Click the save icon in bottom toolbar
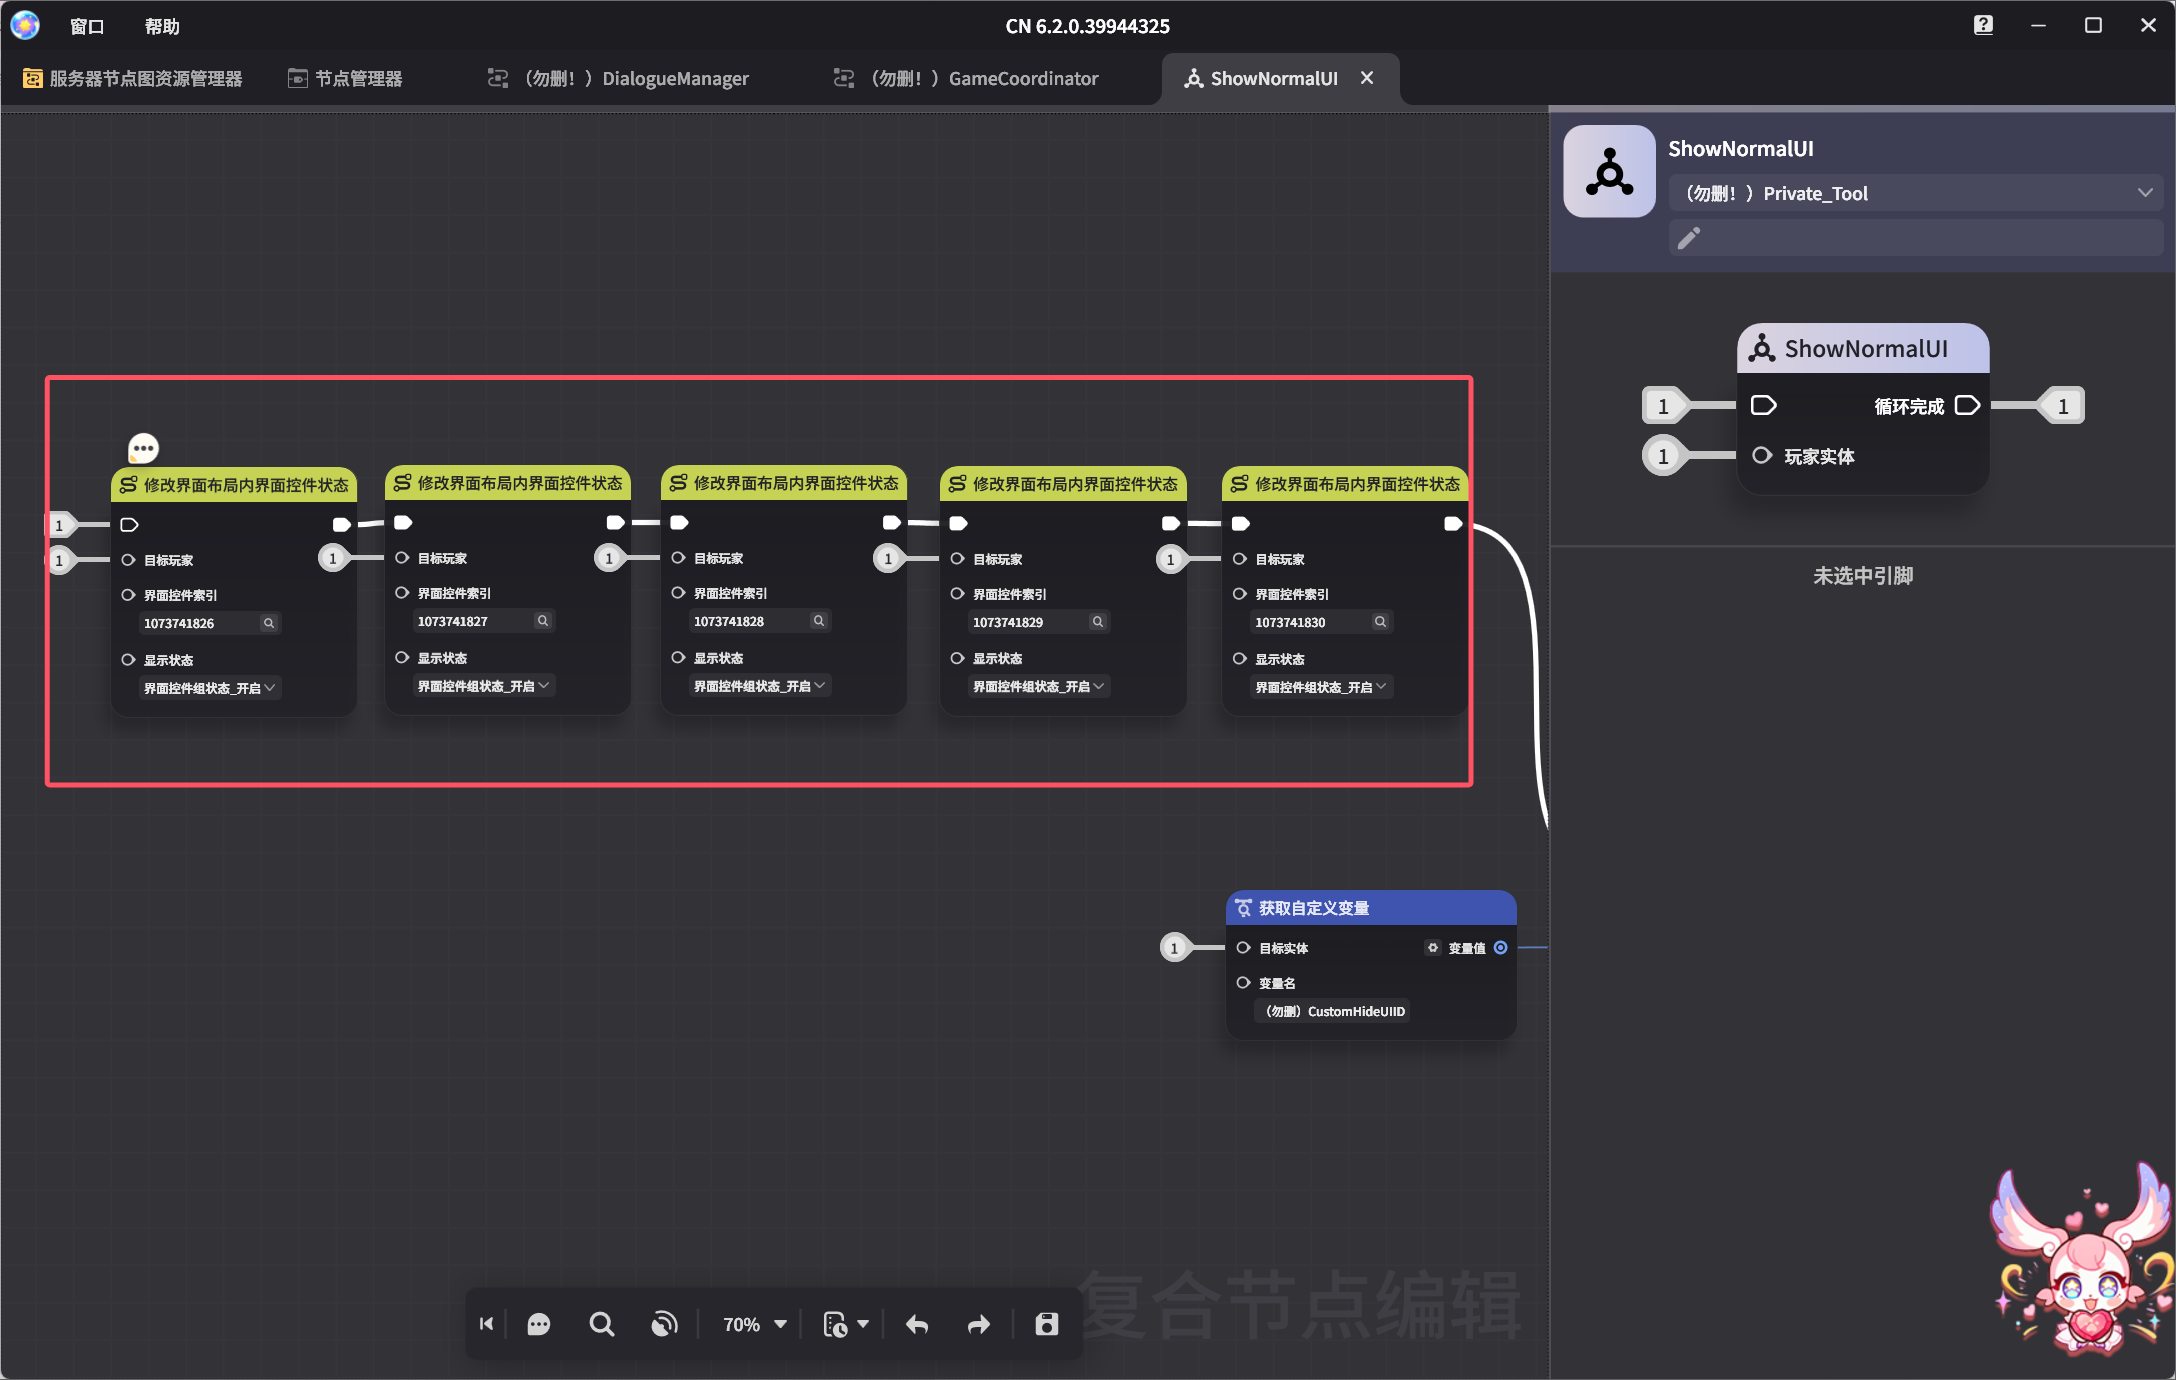This screenshot has height=1380, width=2176. click(1046, 1324)
